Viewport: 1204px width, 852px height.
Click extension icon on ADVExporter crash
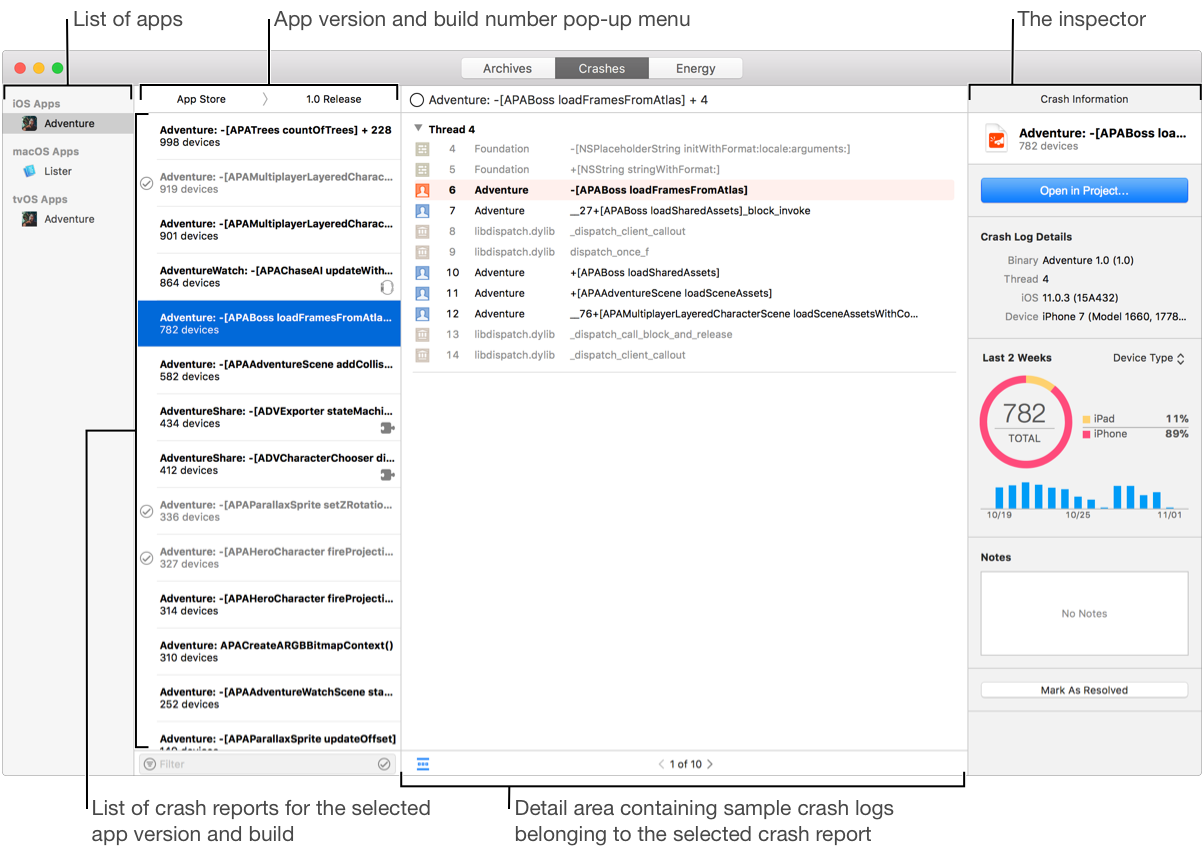click(x=388, y=428)
